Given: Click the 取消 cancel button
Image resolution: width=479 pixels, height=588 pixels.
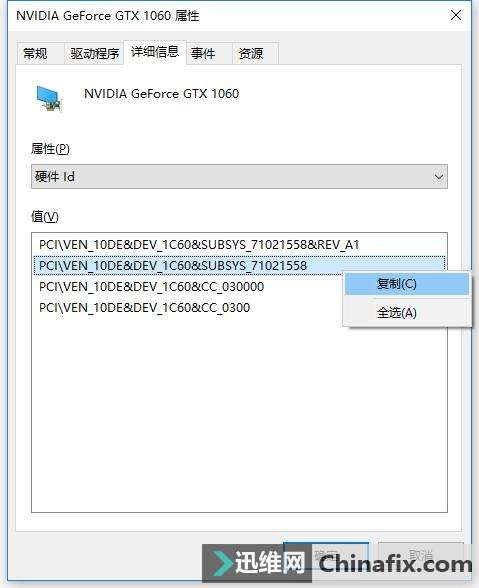Looking at the screenshot, I should (421, 555).
